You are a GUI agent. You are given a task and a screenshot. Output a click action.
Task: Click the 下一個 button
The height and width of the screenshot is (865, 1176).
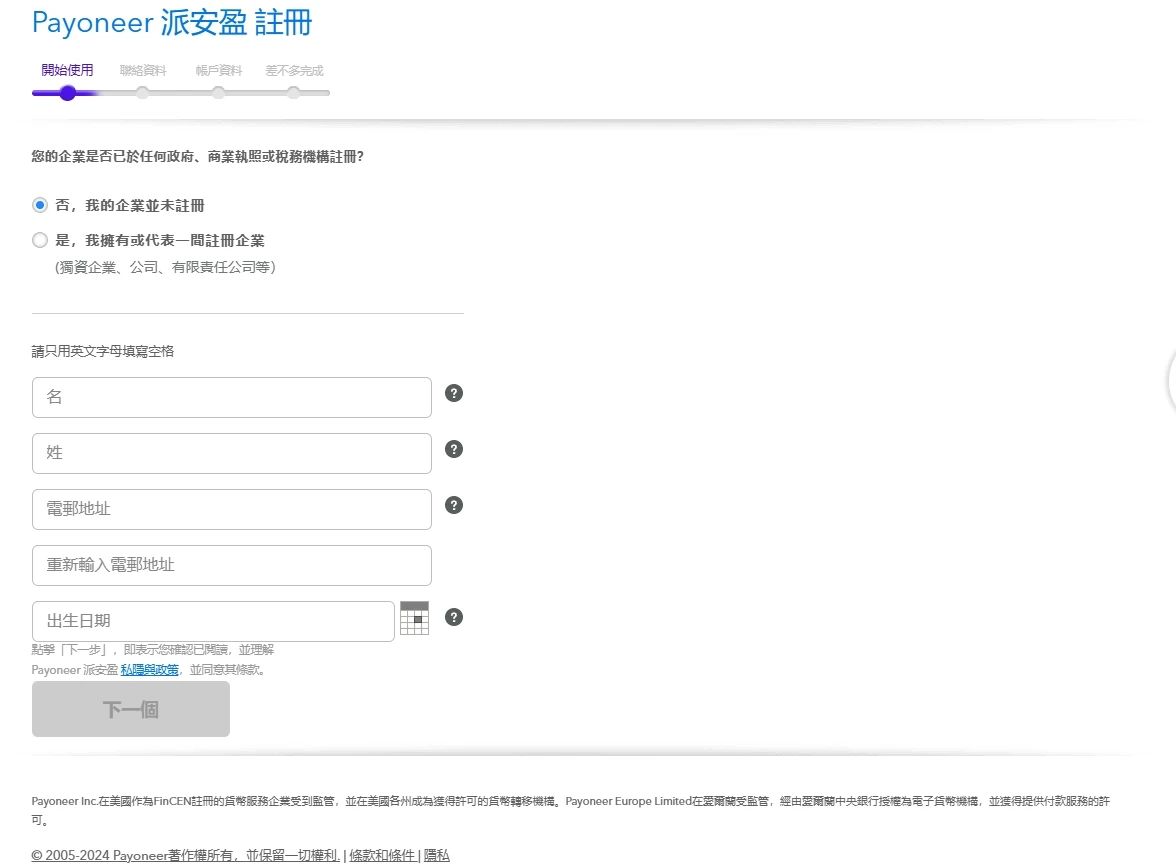pos(130,709)
